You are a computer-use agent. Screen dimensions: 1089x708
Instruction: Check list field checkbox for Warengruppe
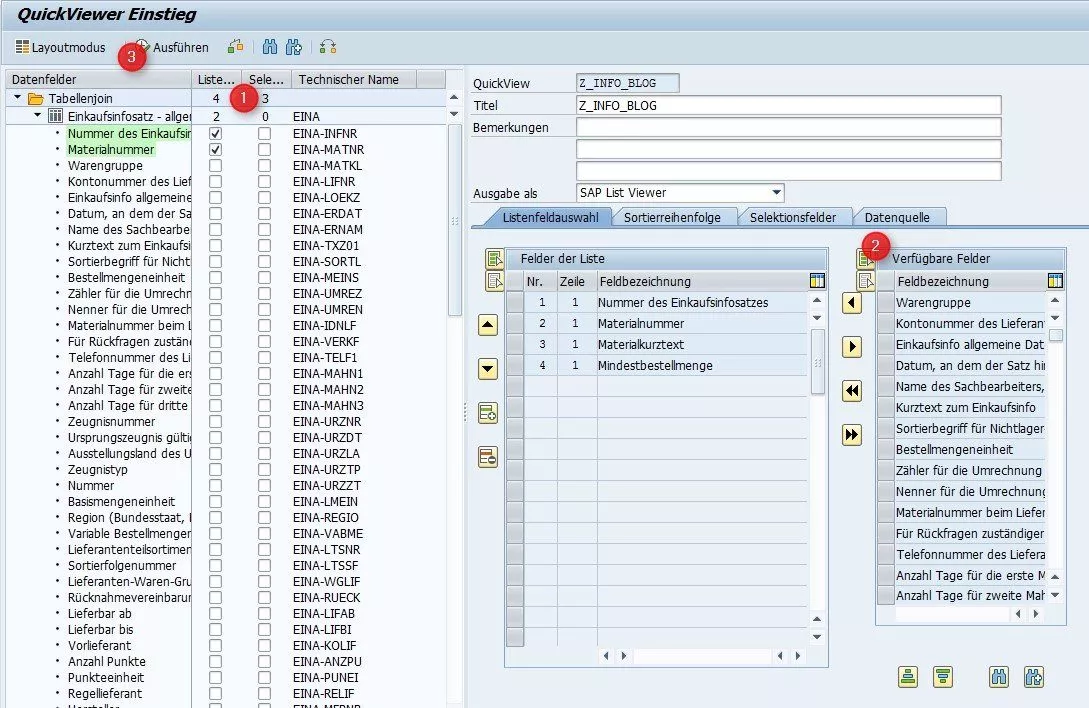click(x=215, y=165)
